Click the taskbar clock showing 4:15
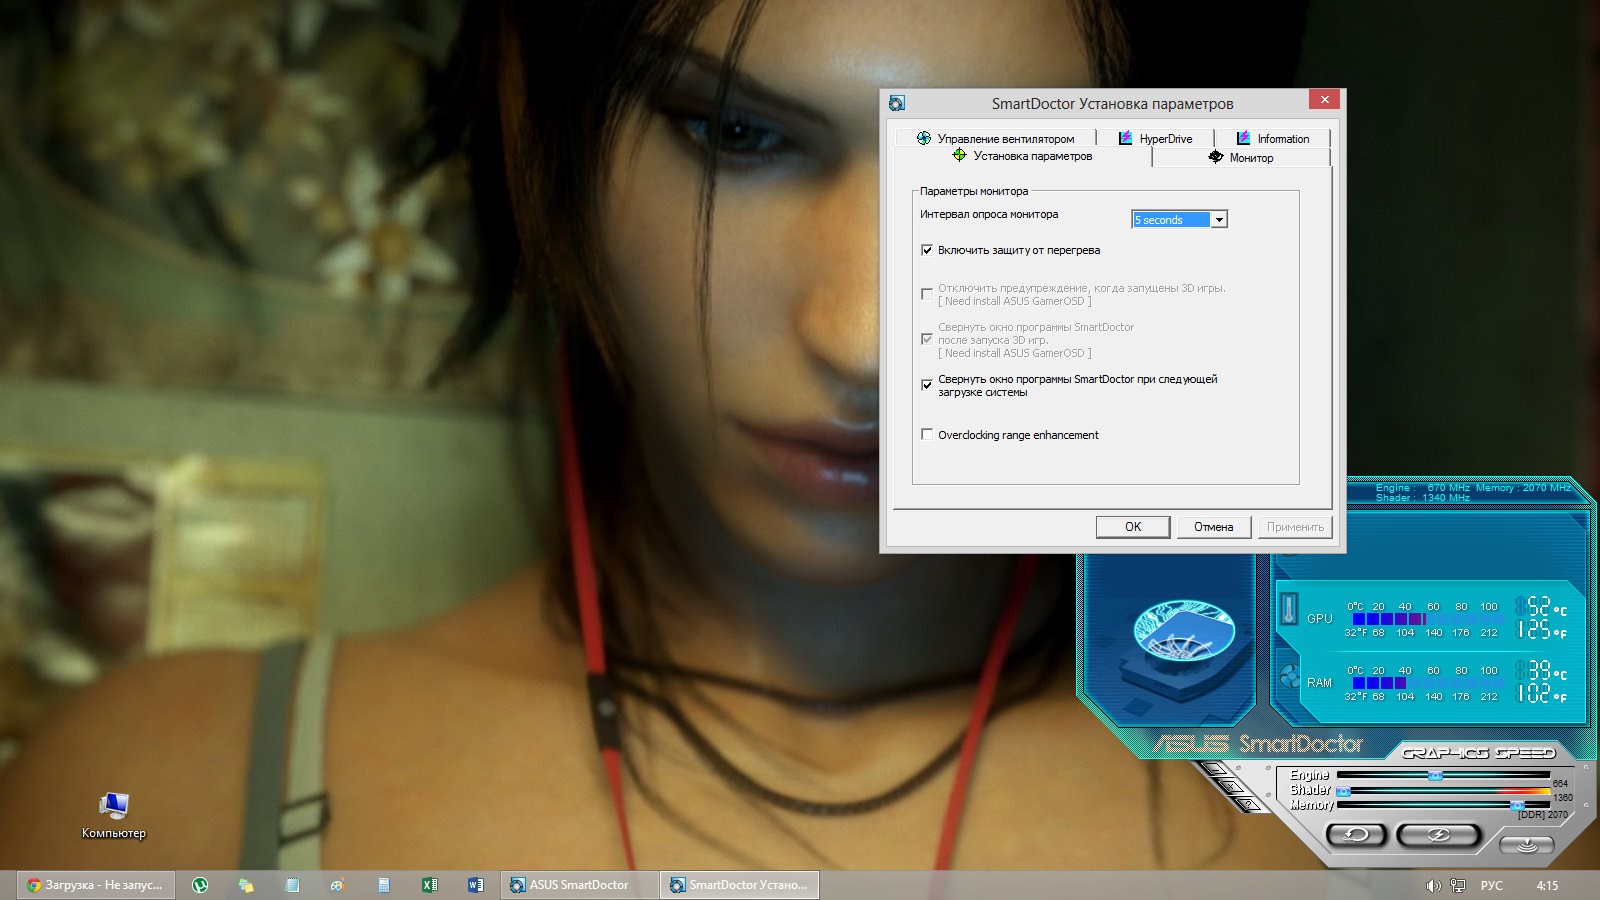 1547,885
